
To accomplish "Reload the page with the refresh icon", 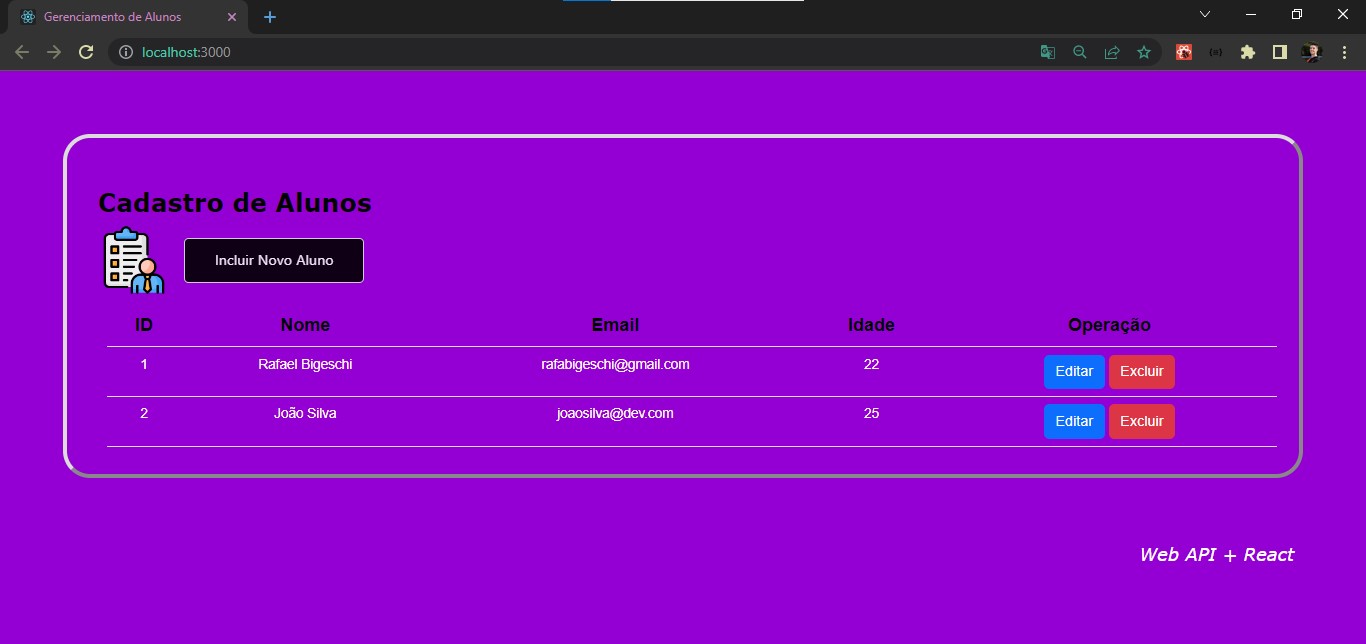I will (86, 52).
